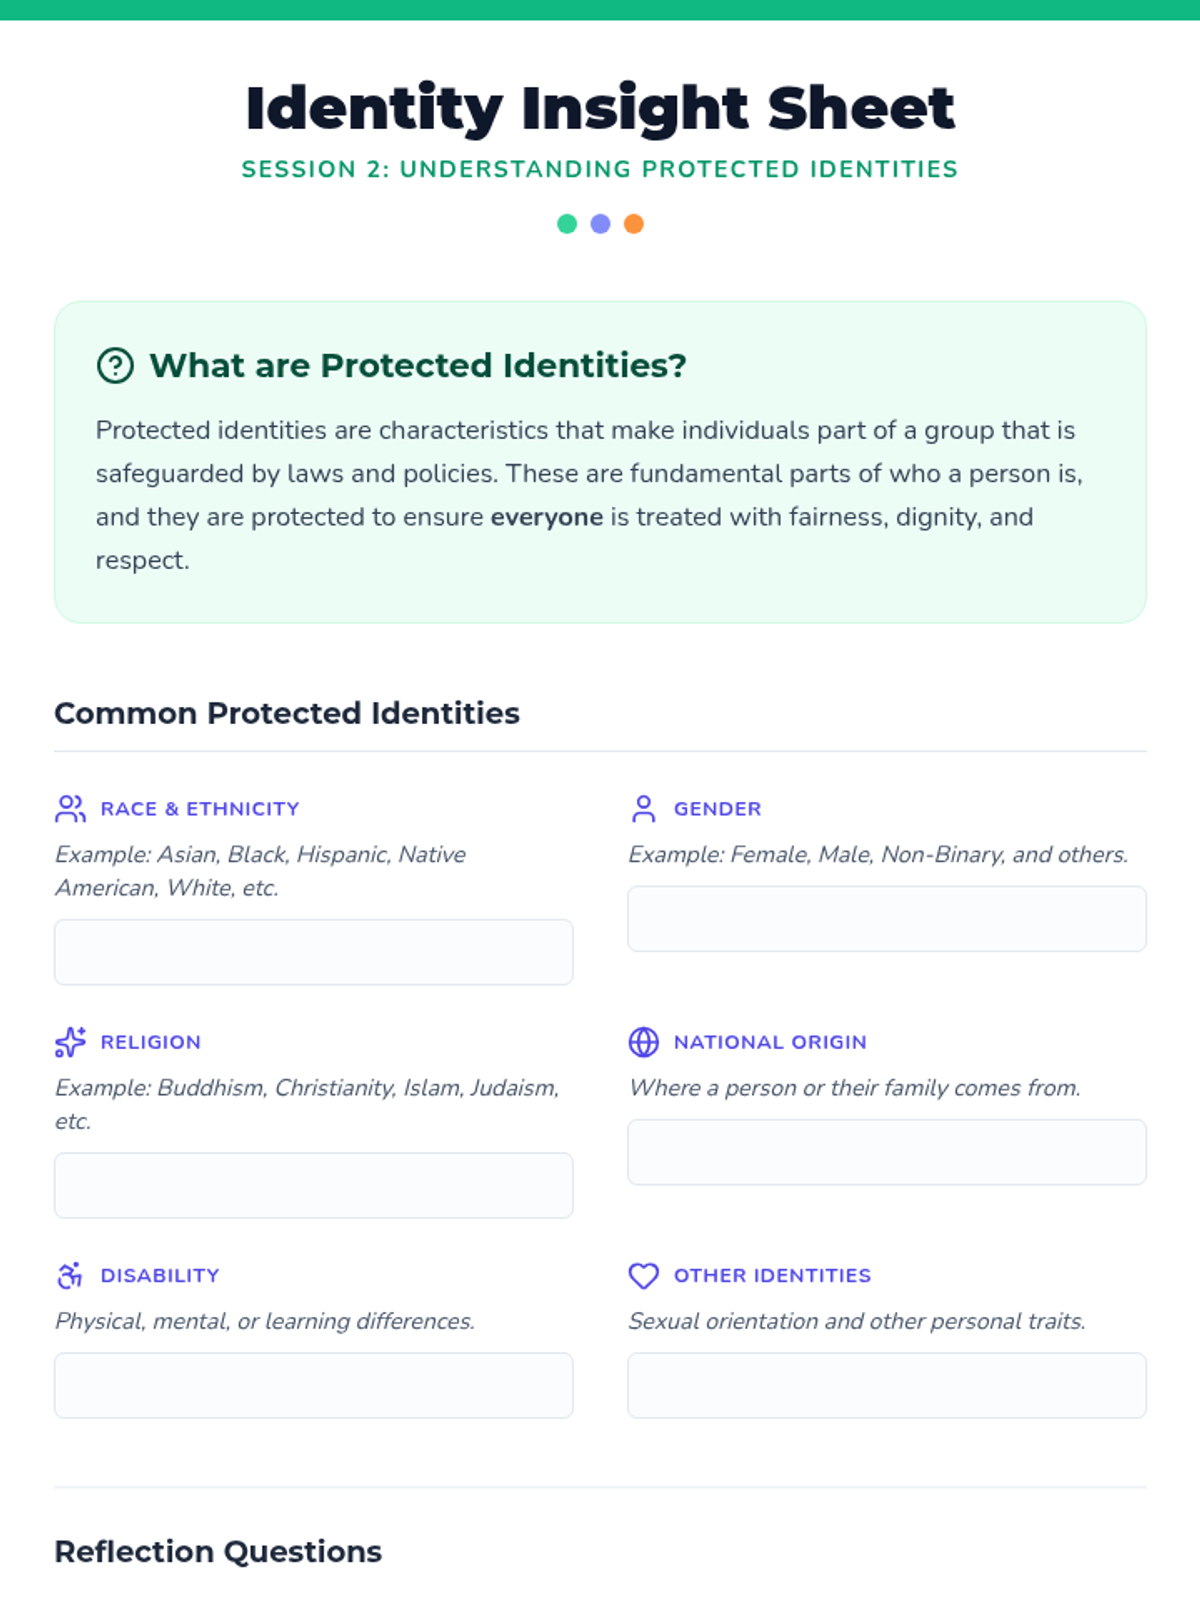
Task: Click the Identity Insight Sheet title
Action: tap(600, 108)
